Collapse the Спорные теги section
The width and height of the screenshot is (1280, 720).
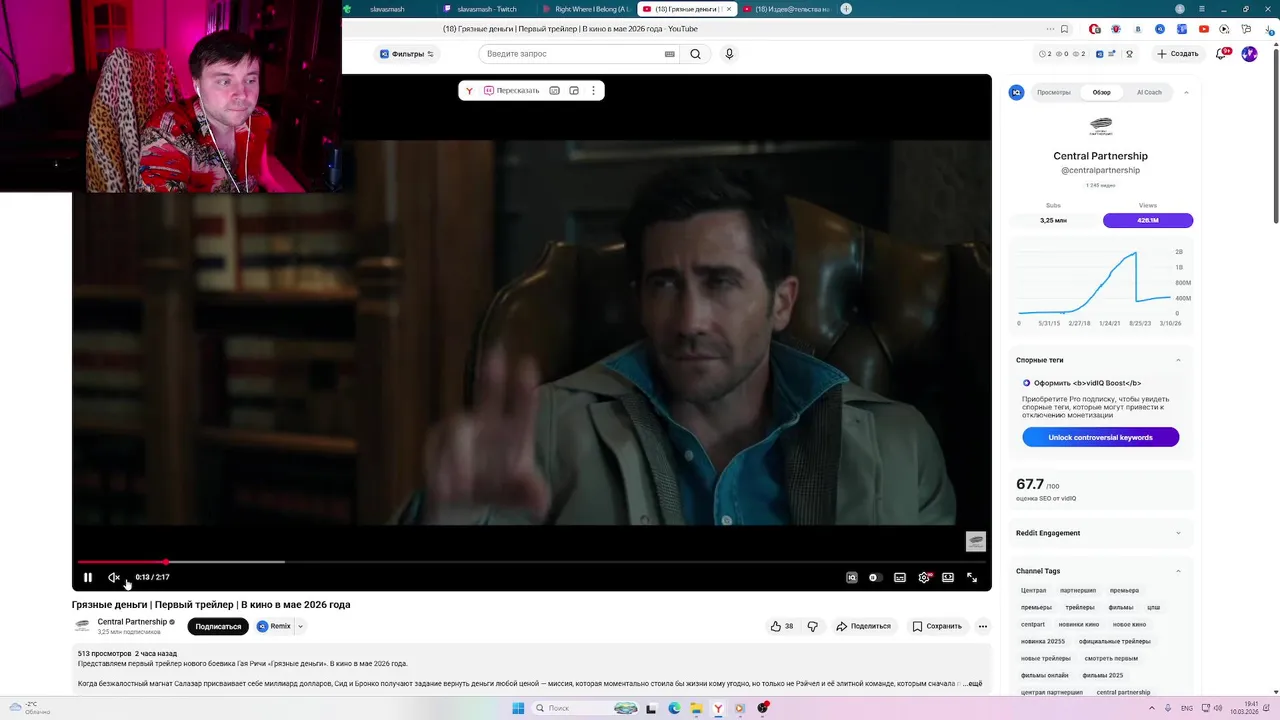(1178, 360)
